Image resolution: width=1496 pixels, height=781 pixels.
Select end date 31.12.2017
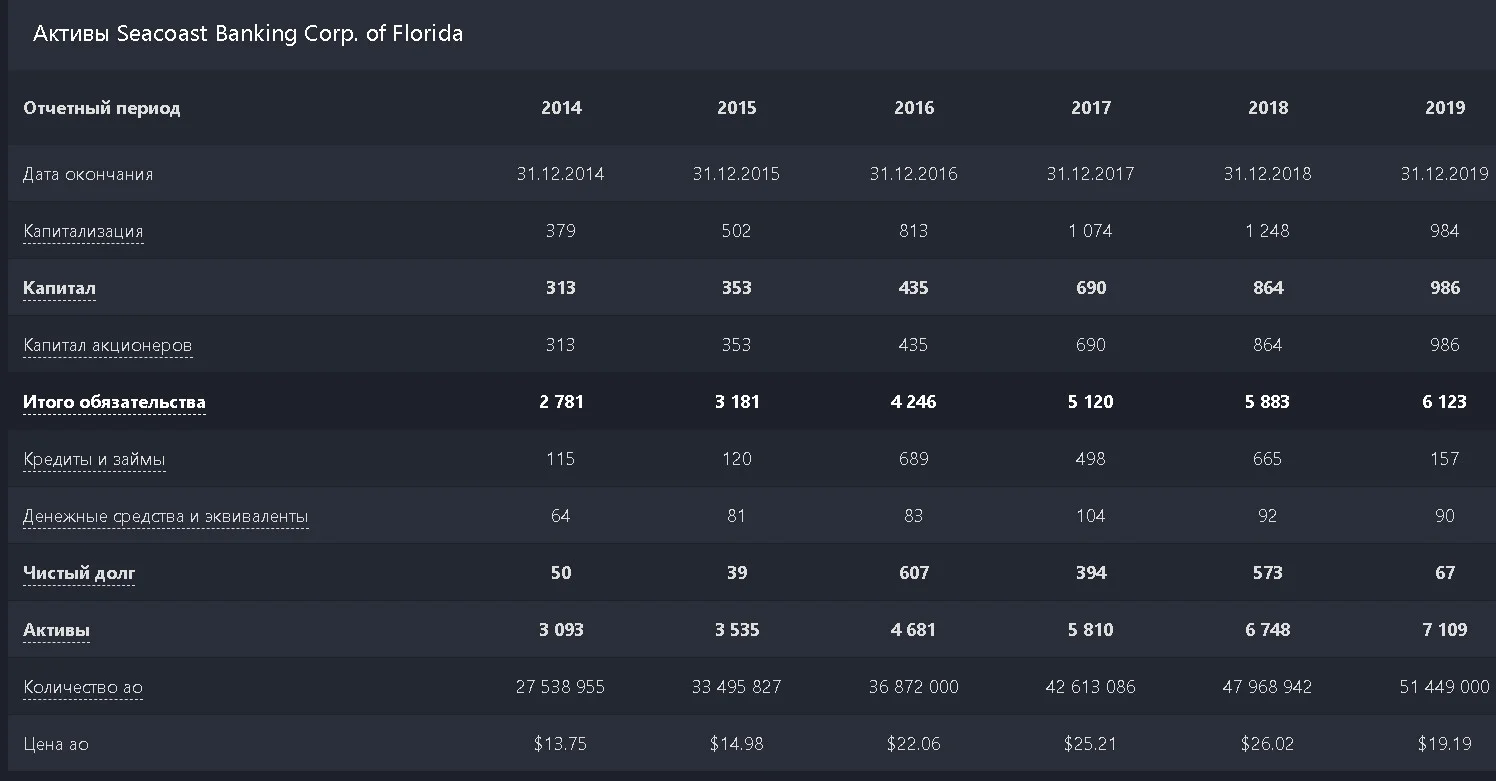(x=1091, y=174)
